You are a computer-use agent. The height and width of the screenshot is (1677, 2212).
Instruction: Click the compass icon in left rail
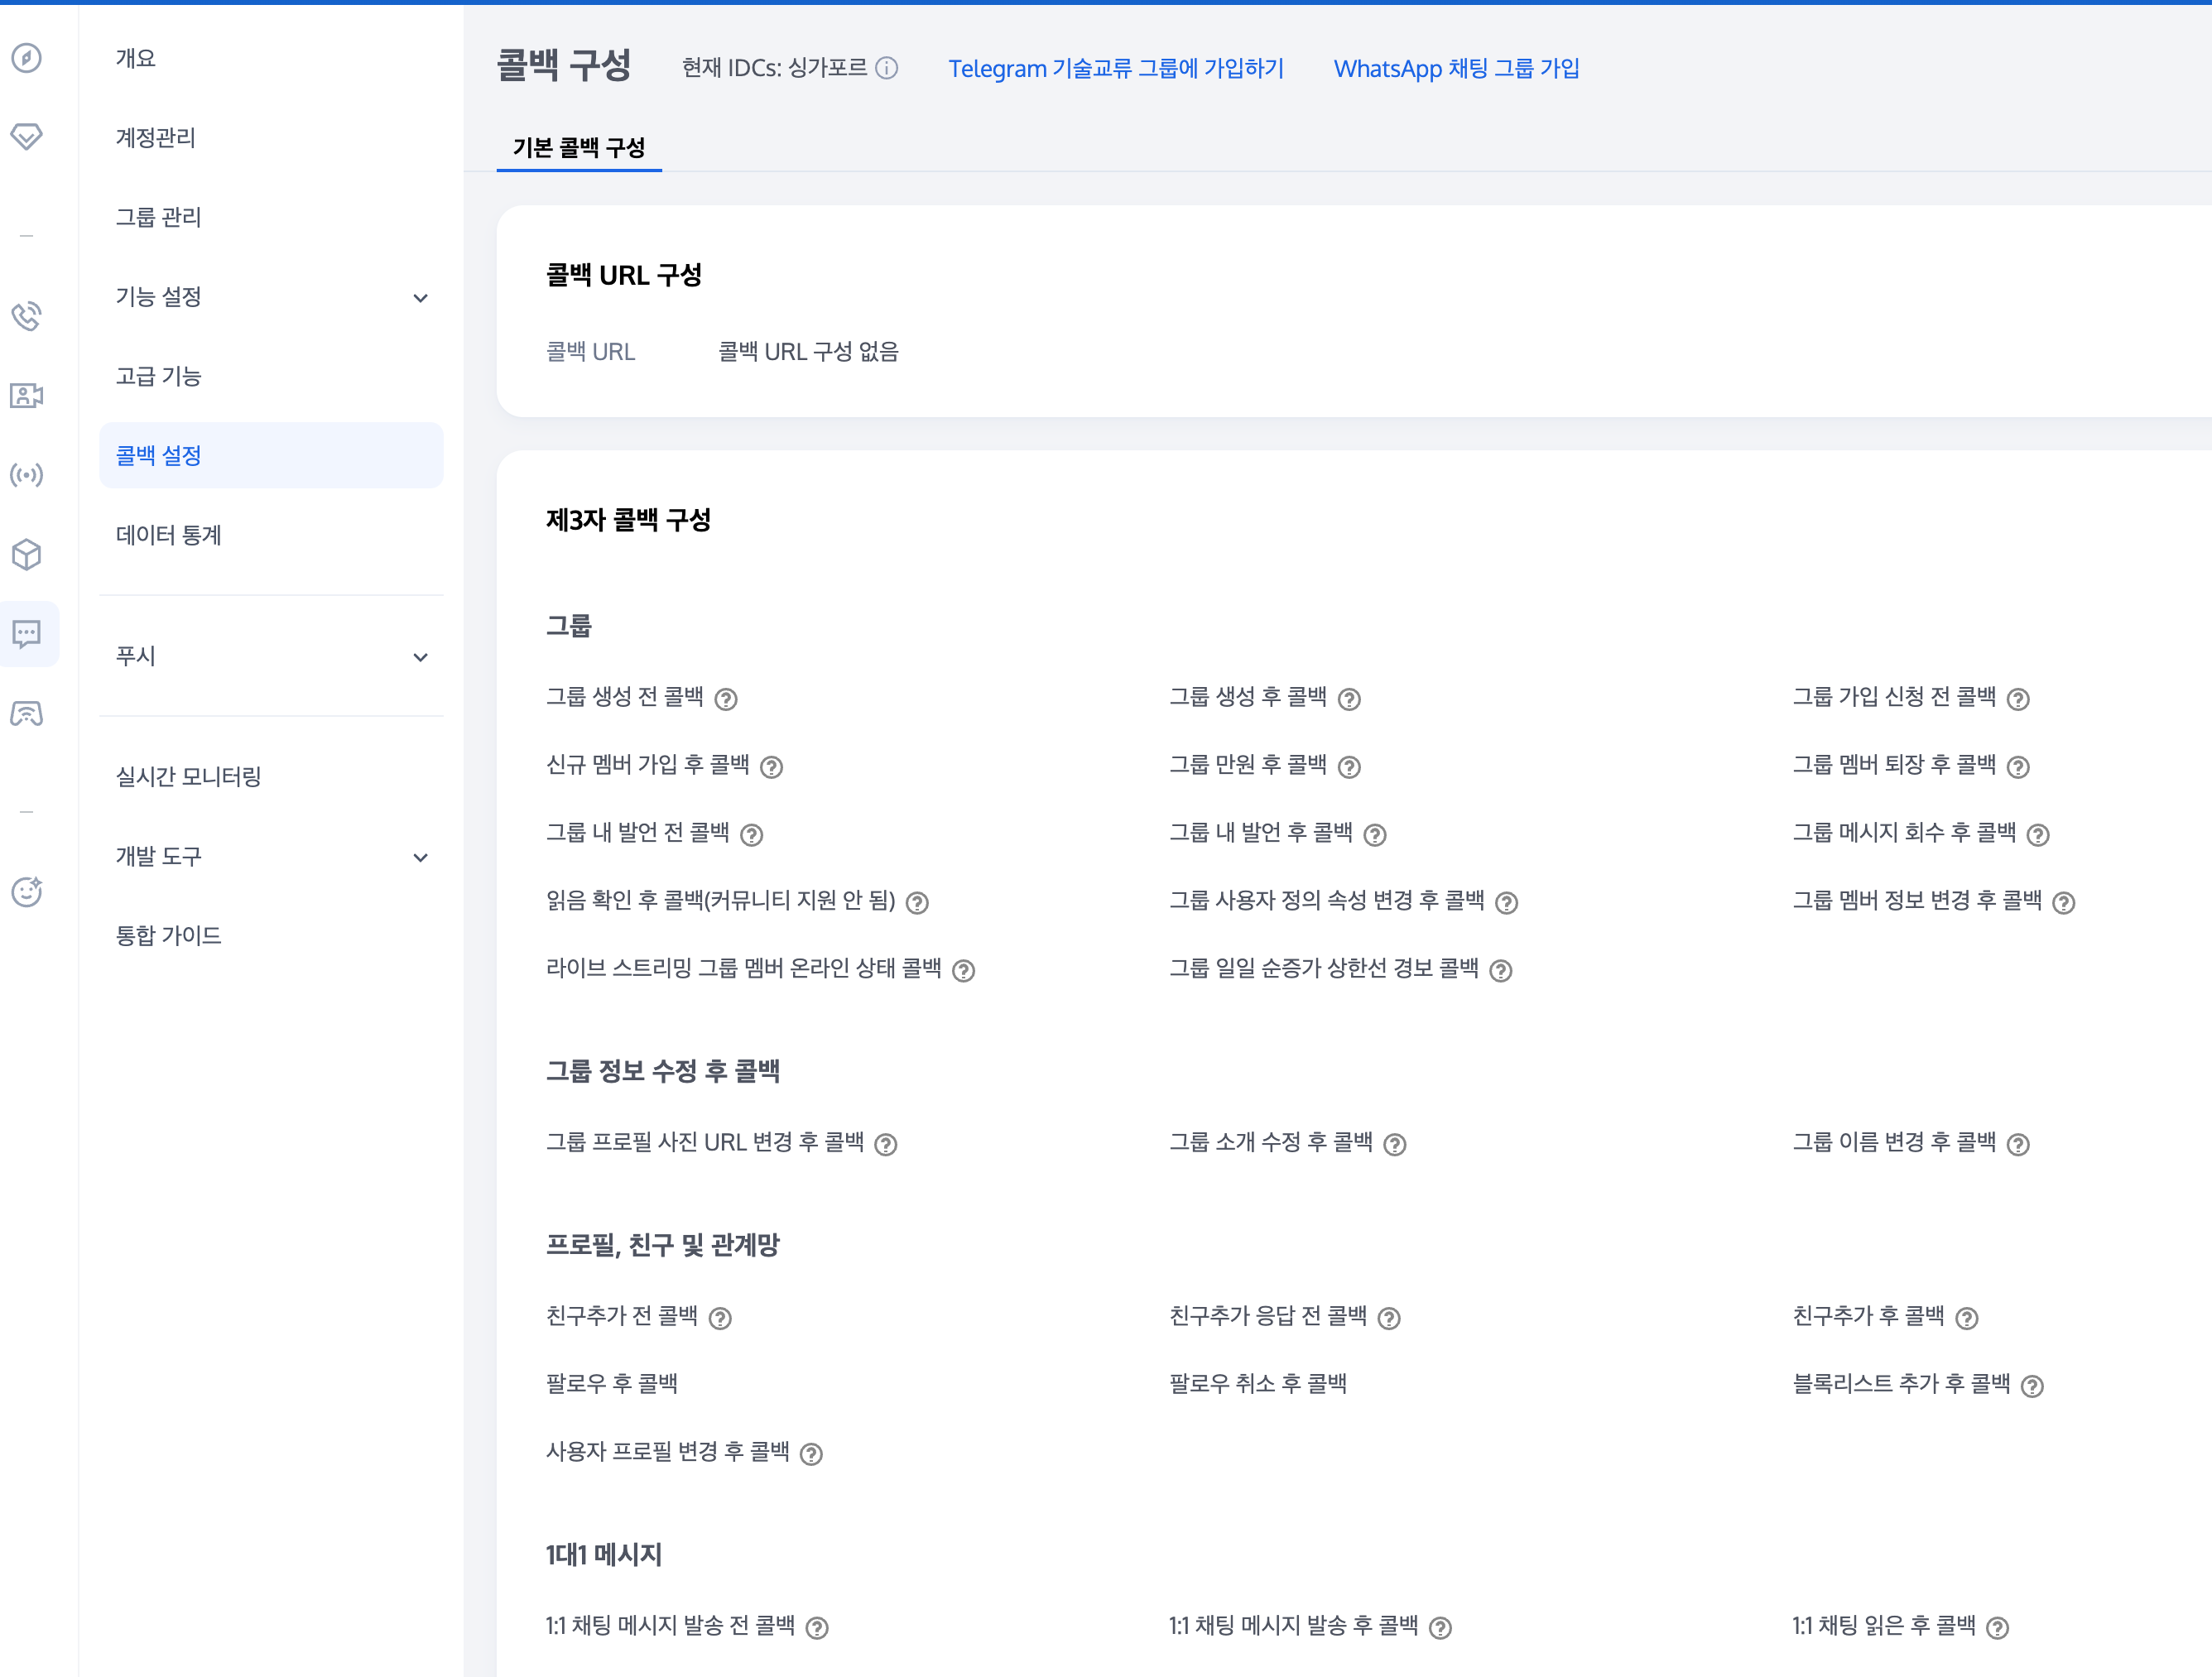click(x=27, y=58)
